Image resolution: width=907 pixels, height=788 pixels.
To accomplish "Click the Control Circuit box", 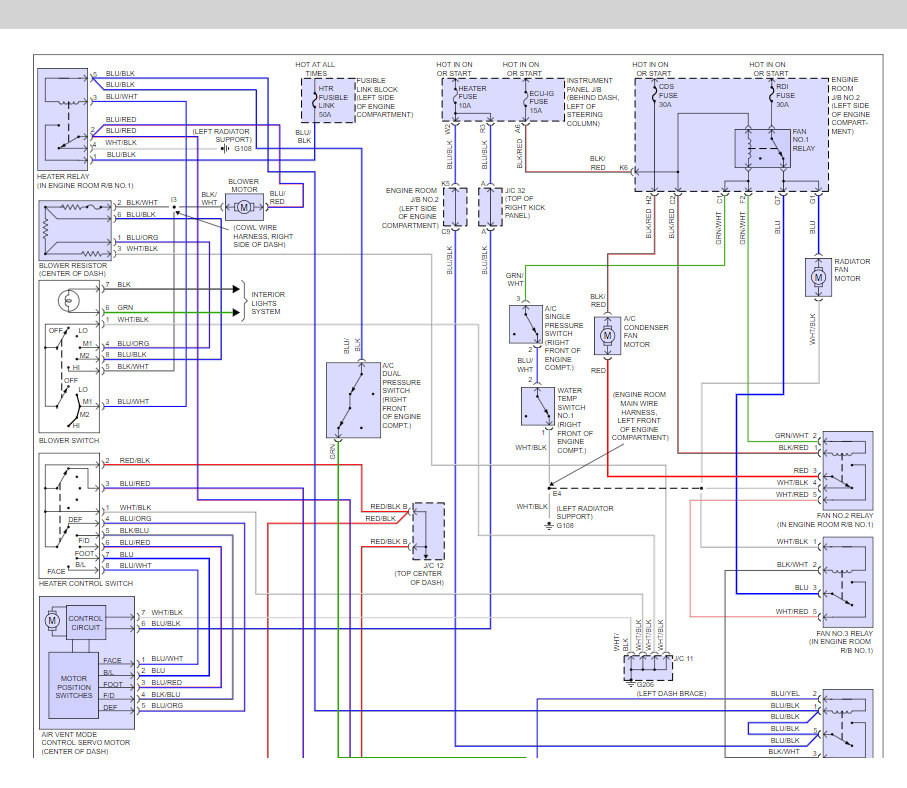I will (86, 623).
